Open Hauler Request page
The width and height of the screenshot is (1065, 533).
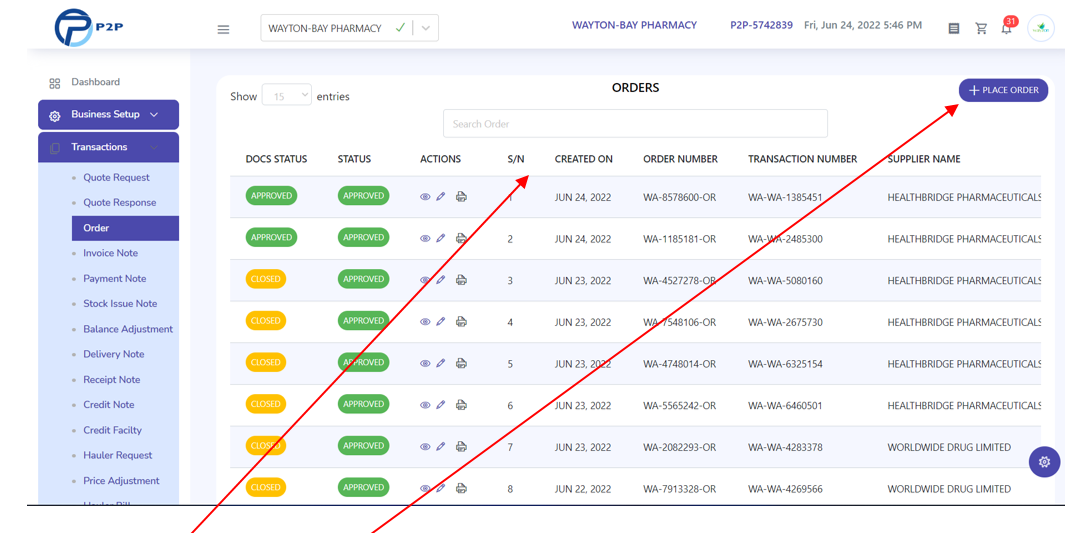[118, 455]
